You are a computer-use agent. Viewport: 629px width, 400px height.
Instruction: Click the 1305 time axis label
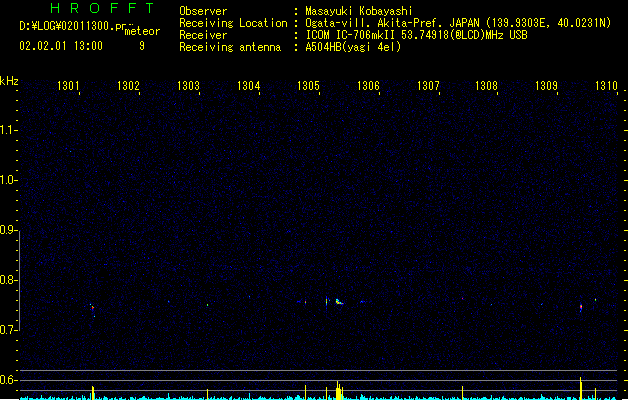[308, 85]
